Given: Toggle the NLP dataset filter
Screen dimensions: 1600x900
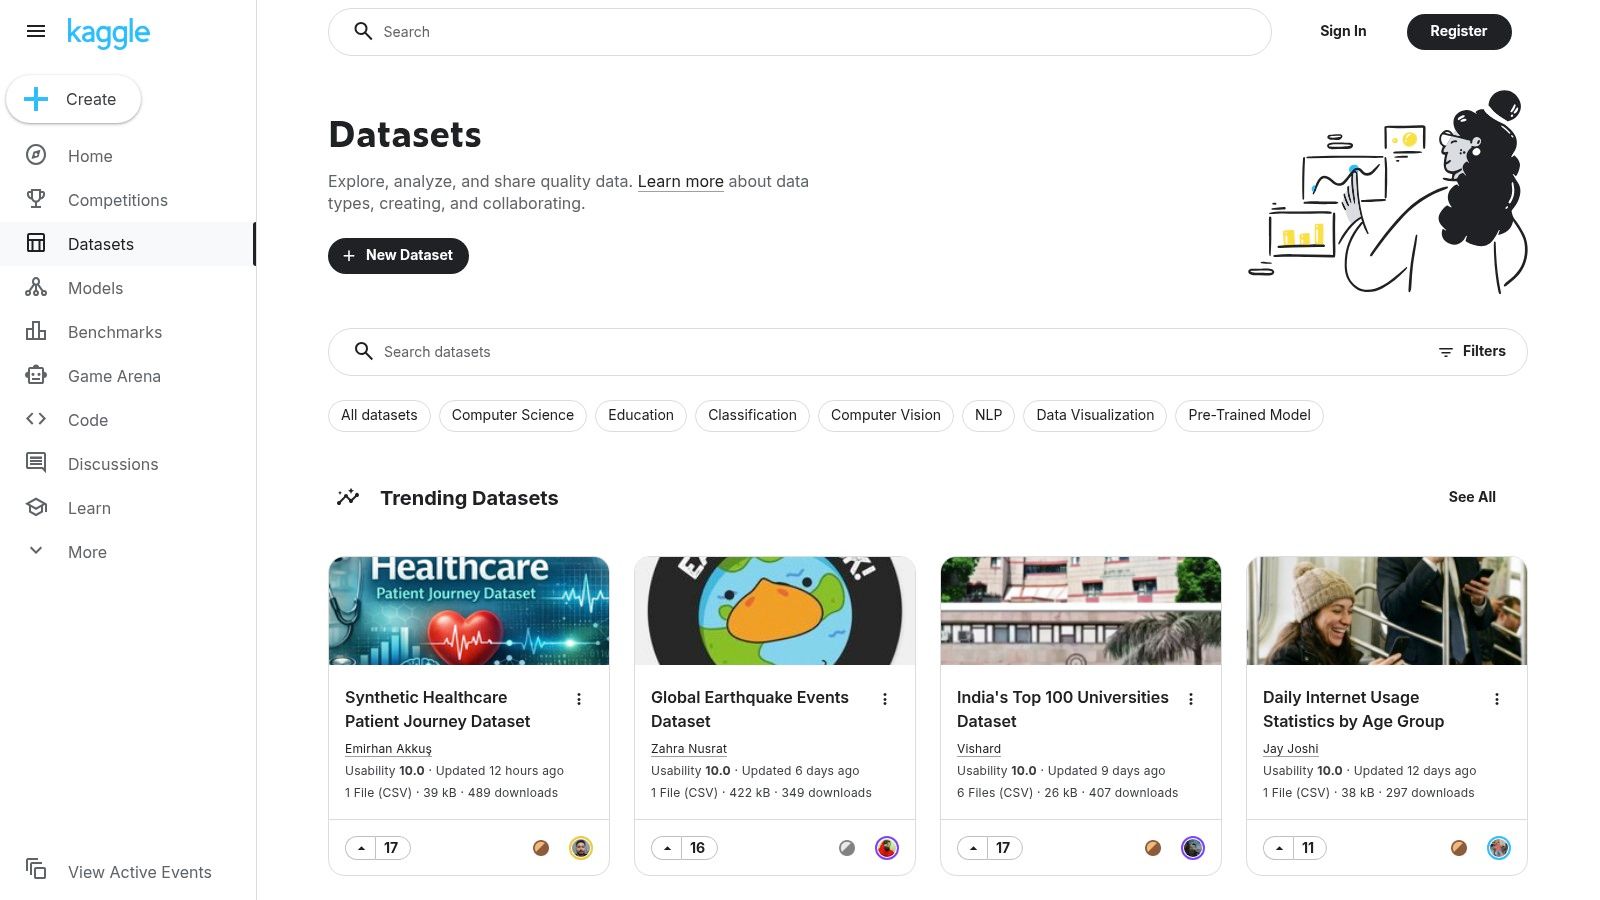Looking at the screenshot, I should [988, 415].
